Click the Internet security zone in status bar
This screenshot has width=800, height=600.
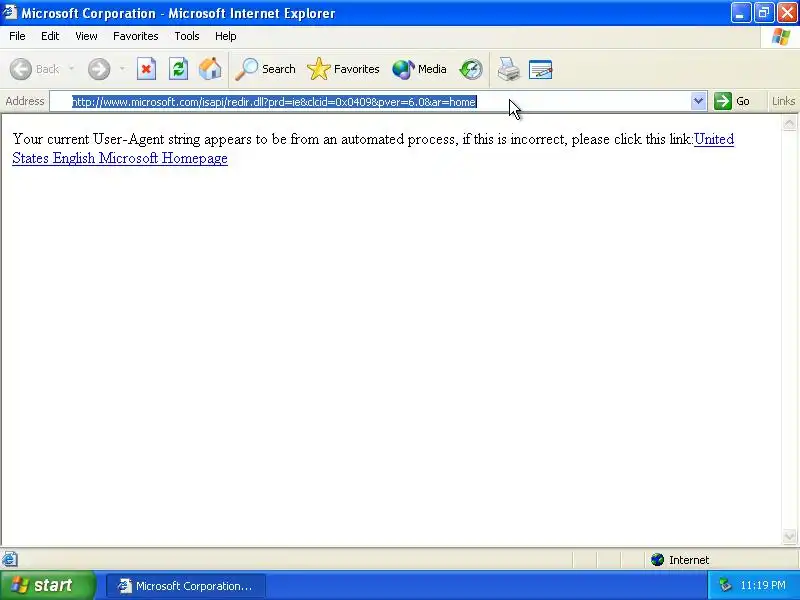(x=680, y=560)
